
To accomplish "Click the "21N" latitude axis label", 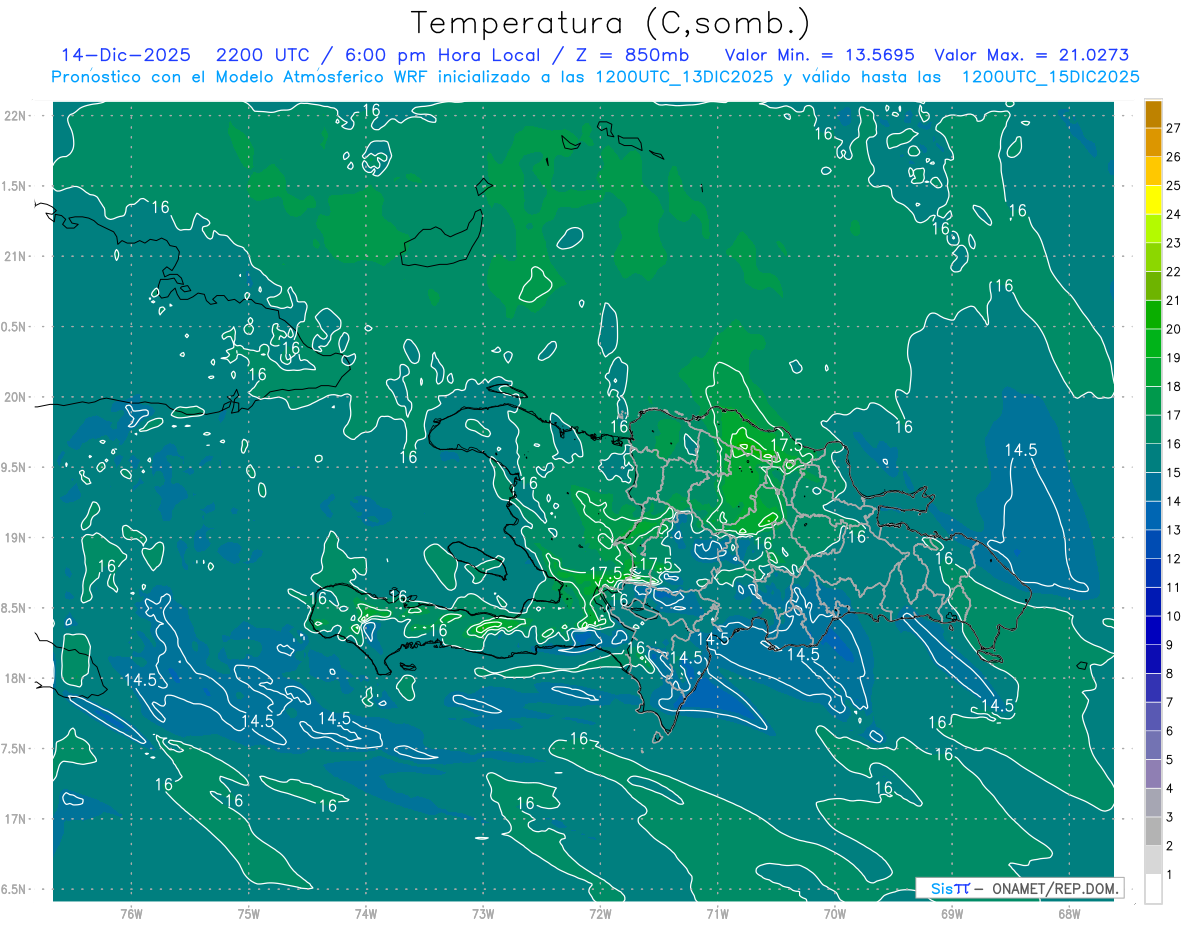I will click(16, 256).
